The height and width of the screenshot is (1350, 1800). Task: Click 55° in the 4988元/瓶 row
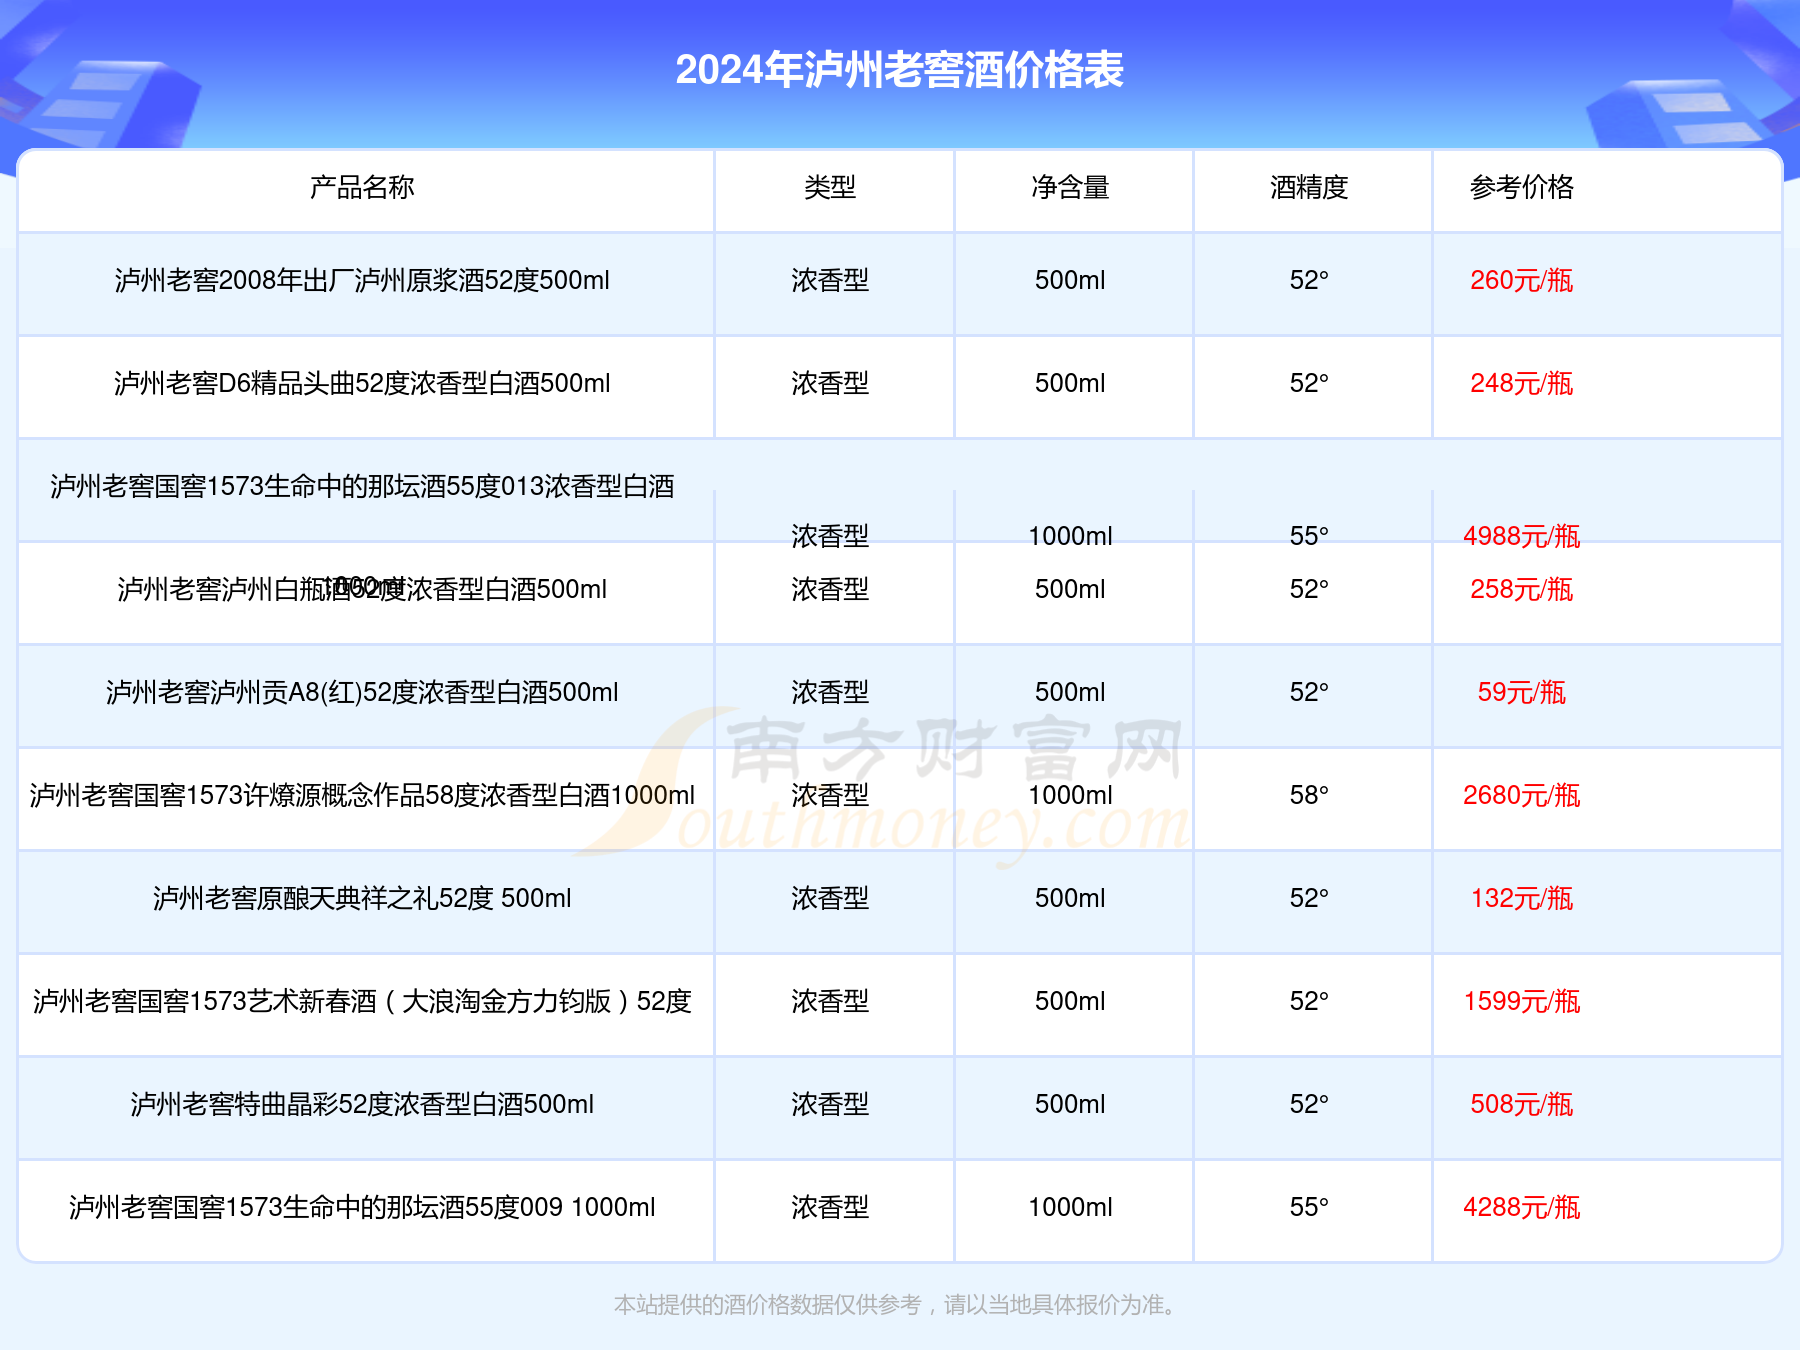click(1309, 536)
